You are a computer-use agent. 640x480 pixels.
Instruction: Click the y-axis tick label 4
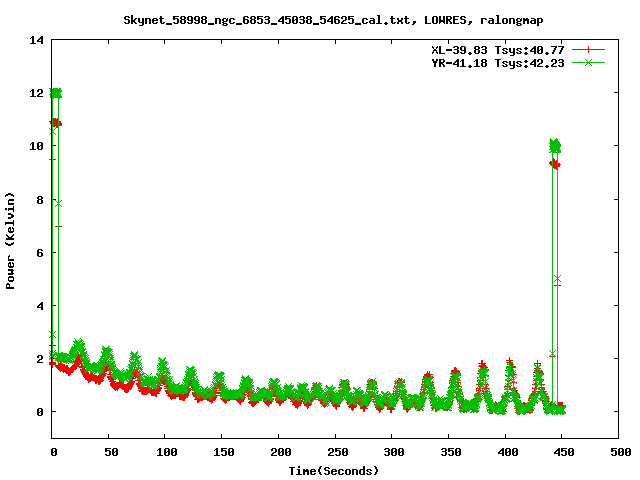(40, 306)
